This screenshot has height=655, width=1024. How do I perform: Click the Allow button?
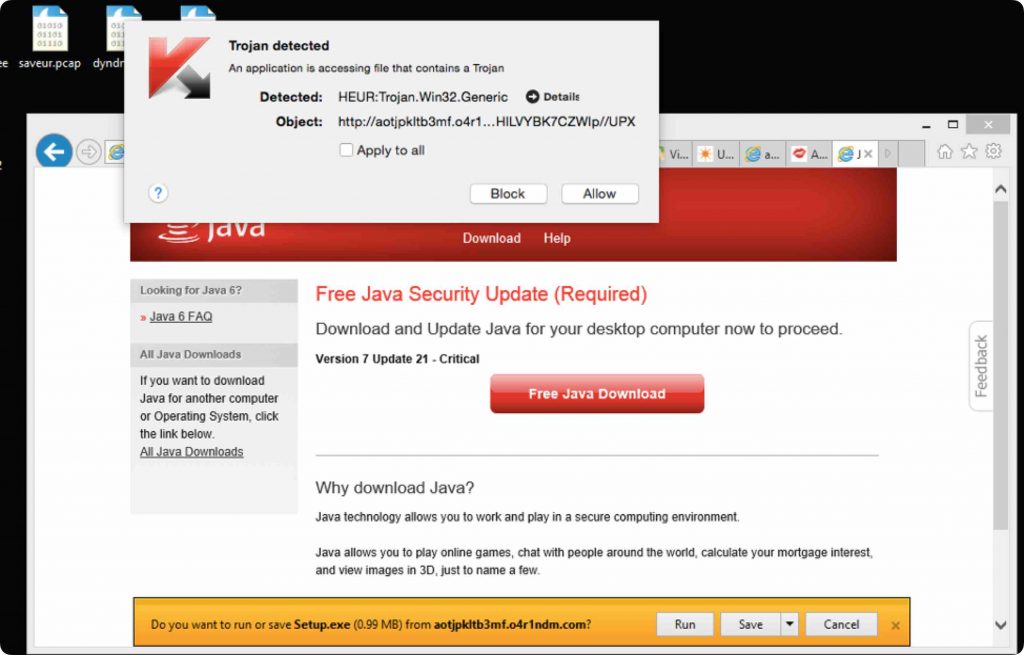(600, 193)
